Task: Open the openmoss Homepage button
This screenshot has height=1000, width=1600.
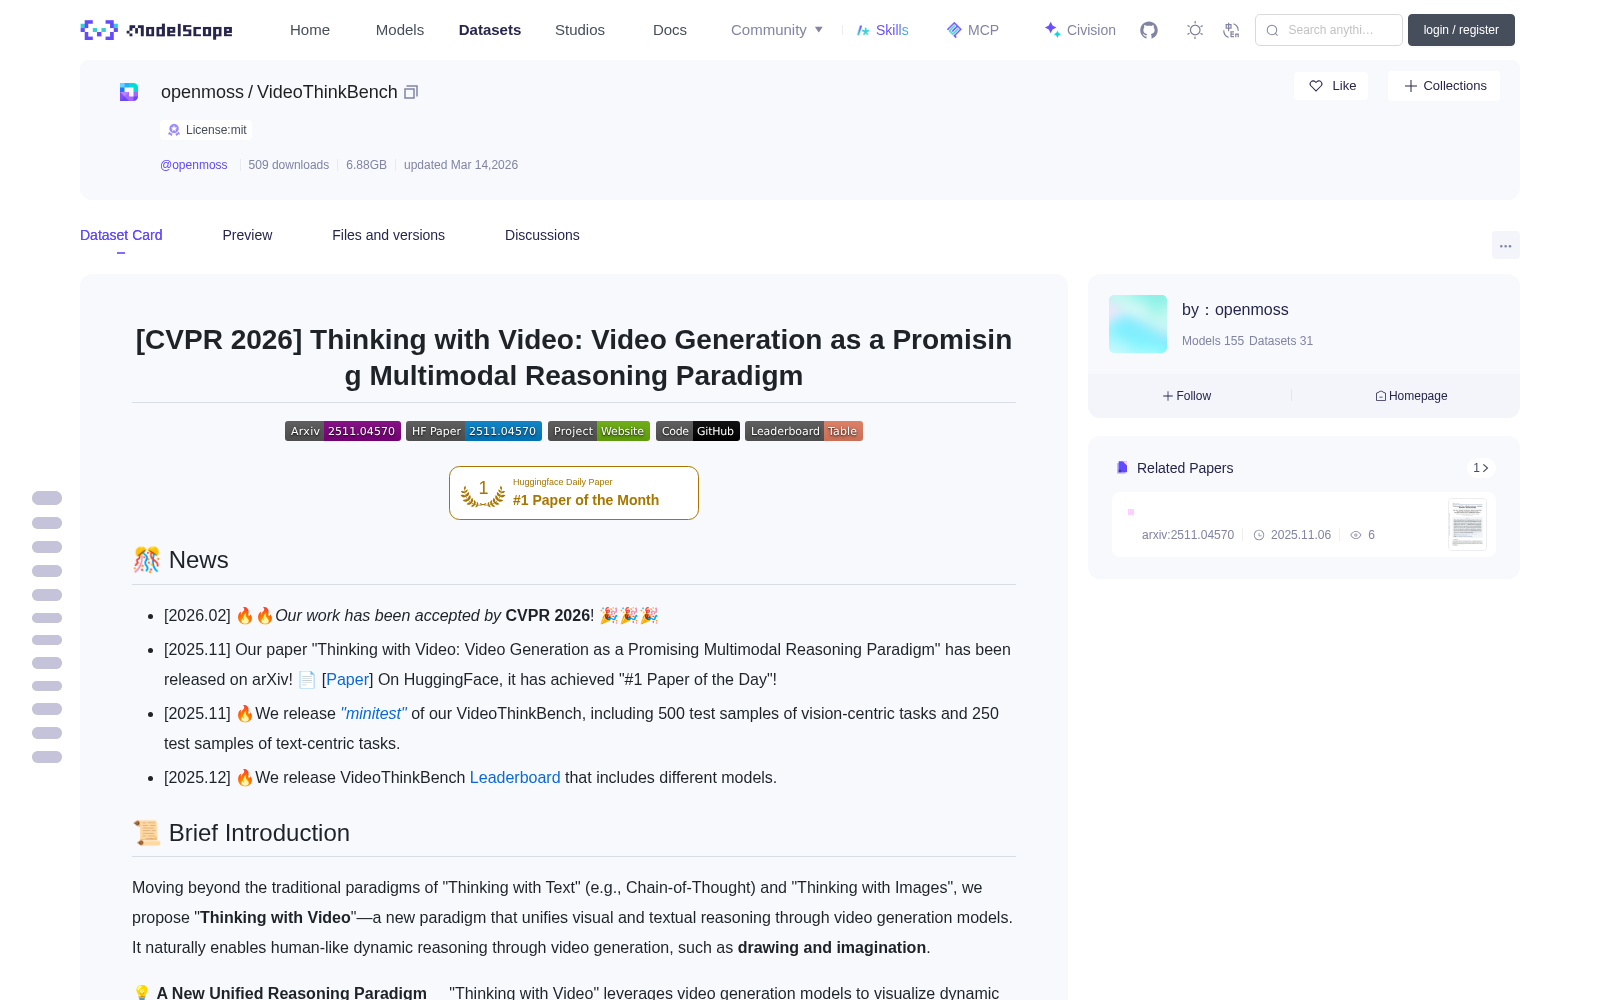Action: point(1411,396)
